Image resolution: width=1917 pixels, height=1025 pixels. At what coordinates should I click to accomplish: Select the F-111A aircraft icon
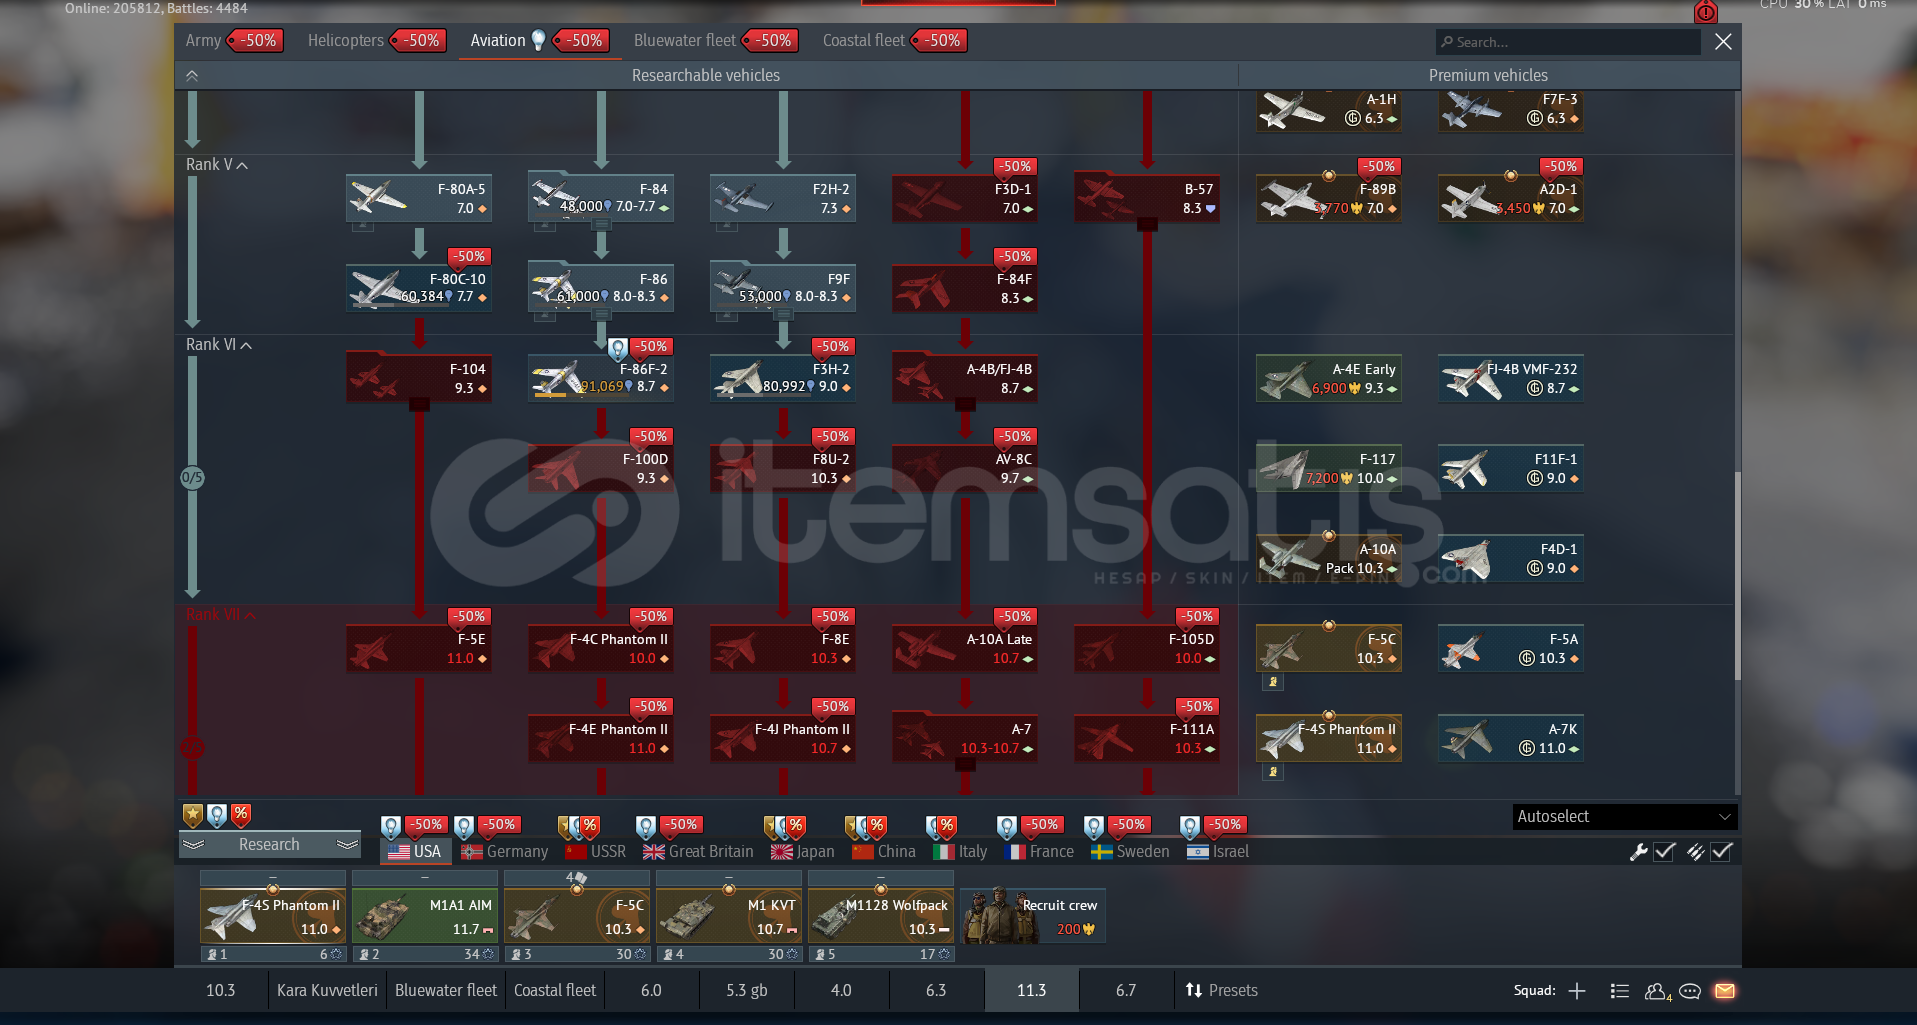1146,738
